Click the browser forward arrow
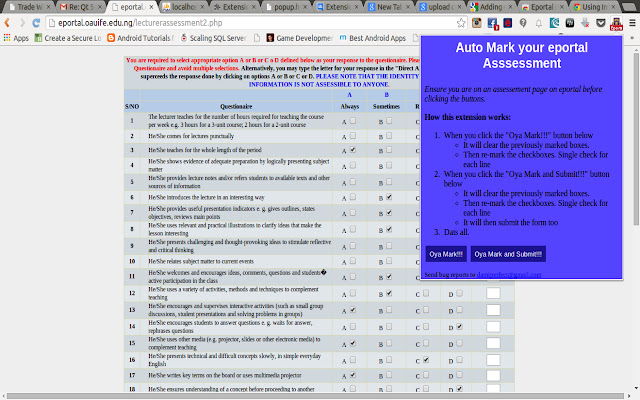The height and width of the screenshot is (400, 640). point(22,23)
